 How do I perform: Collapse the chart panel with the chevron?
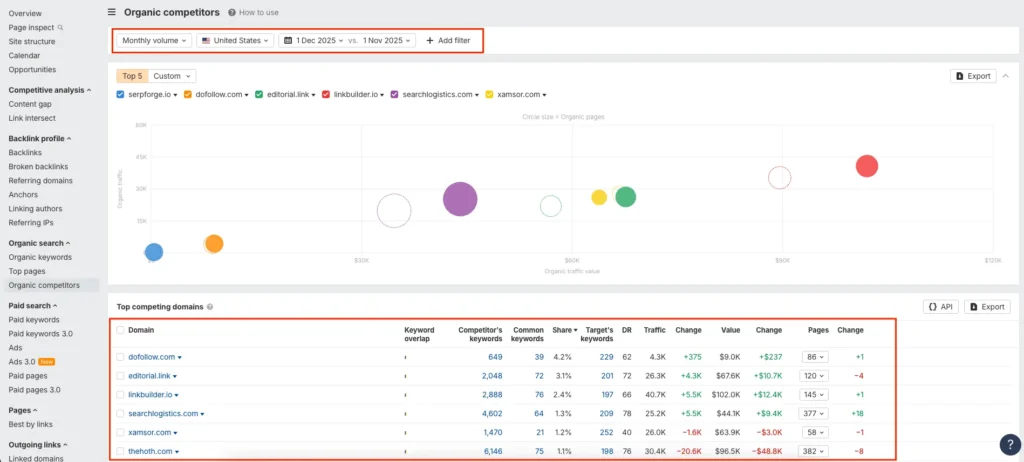(1005, 76)
